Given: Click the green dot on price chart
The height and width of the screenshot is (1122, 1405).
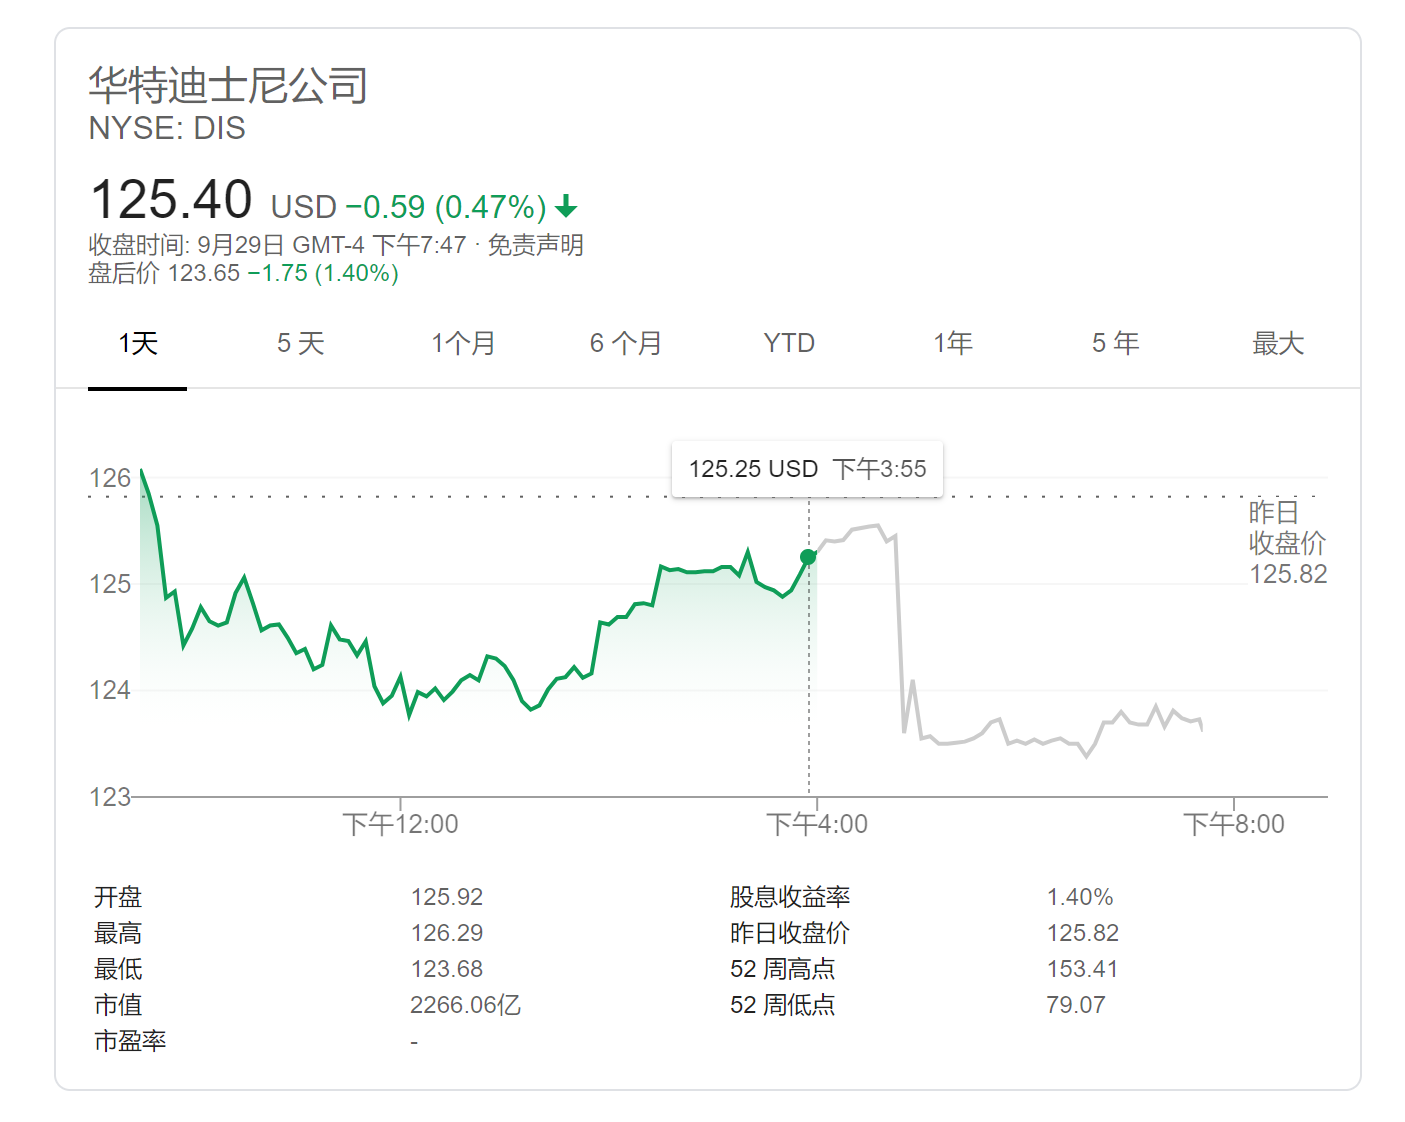Looking at the screenshot, I should pos(808,557).
